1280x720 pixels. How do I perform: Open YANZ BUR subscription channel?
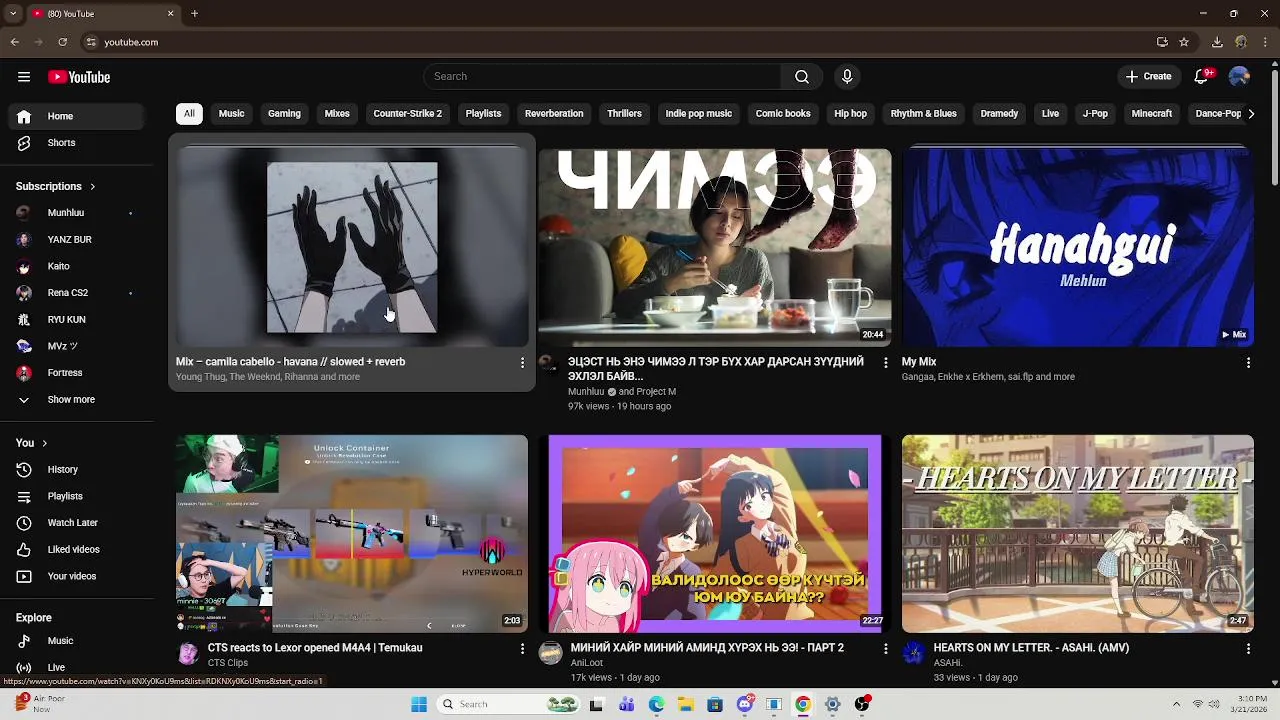coord(77,240)
